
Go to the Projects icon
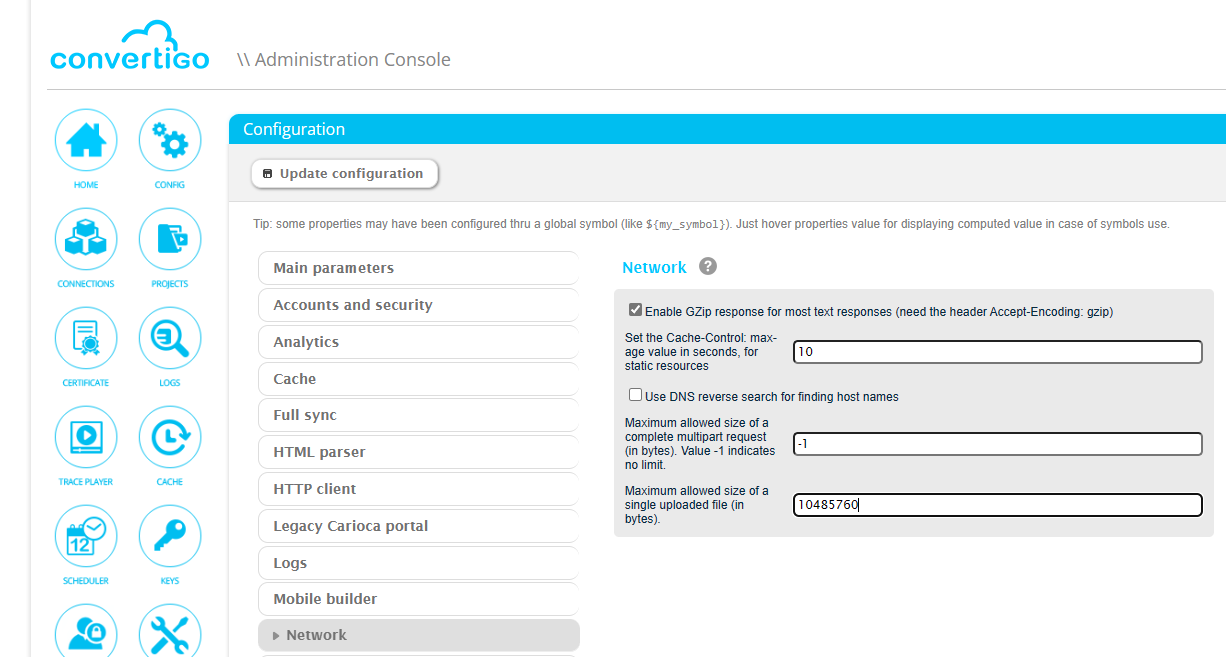pos(170,239)
